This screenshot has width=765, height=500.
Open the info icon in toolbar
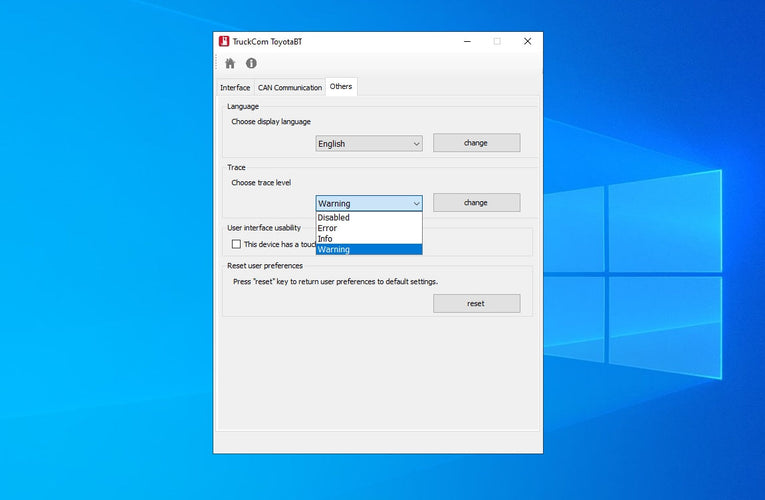251,63
